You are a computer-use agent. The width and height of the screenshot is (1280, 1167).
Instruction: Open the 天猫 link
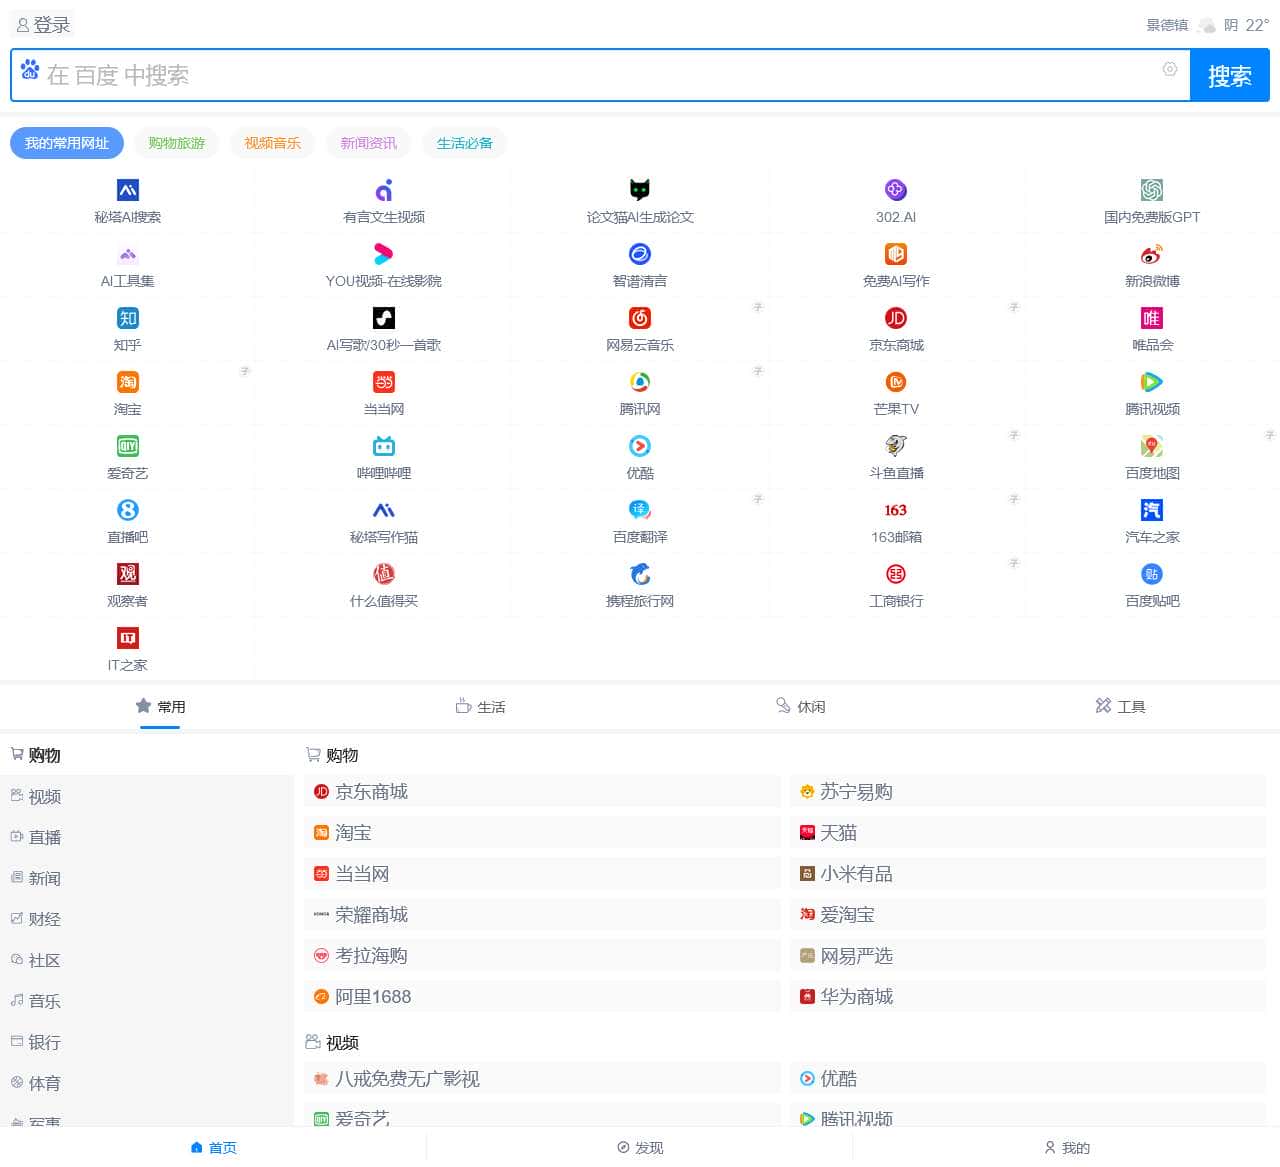click(x=1028, y=833)
